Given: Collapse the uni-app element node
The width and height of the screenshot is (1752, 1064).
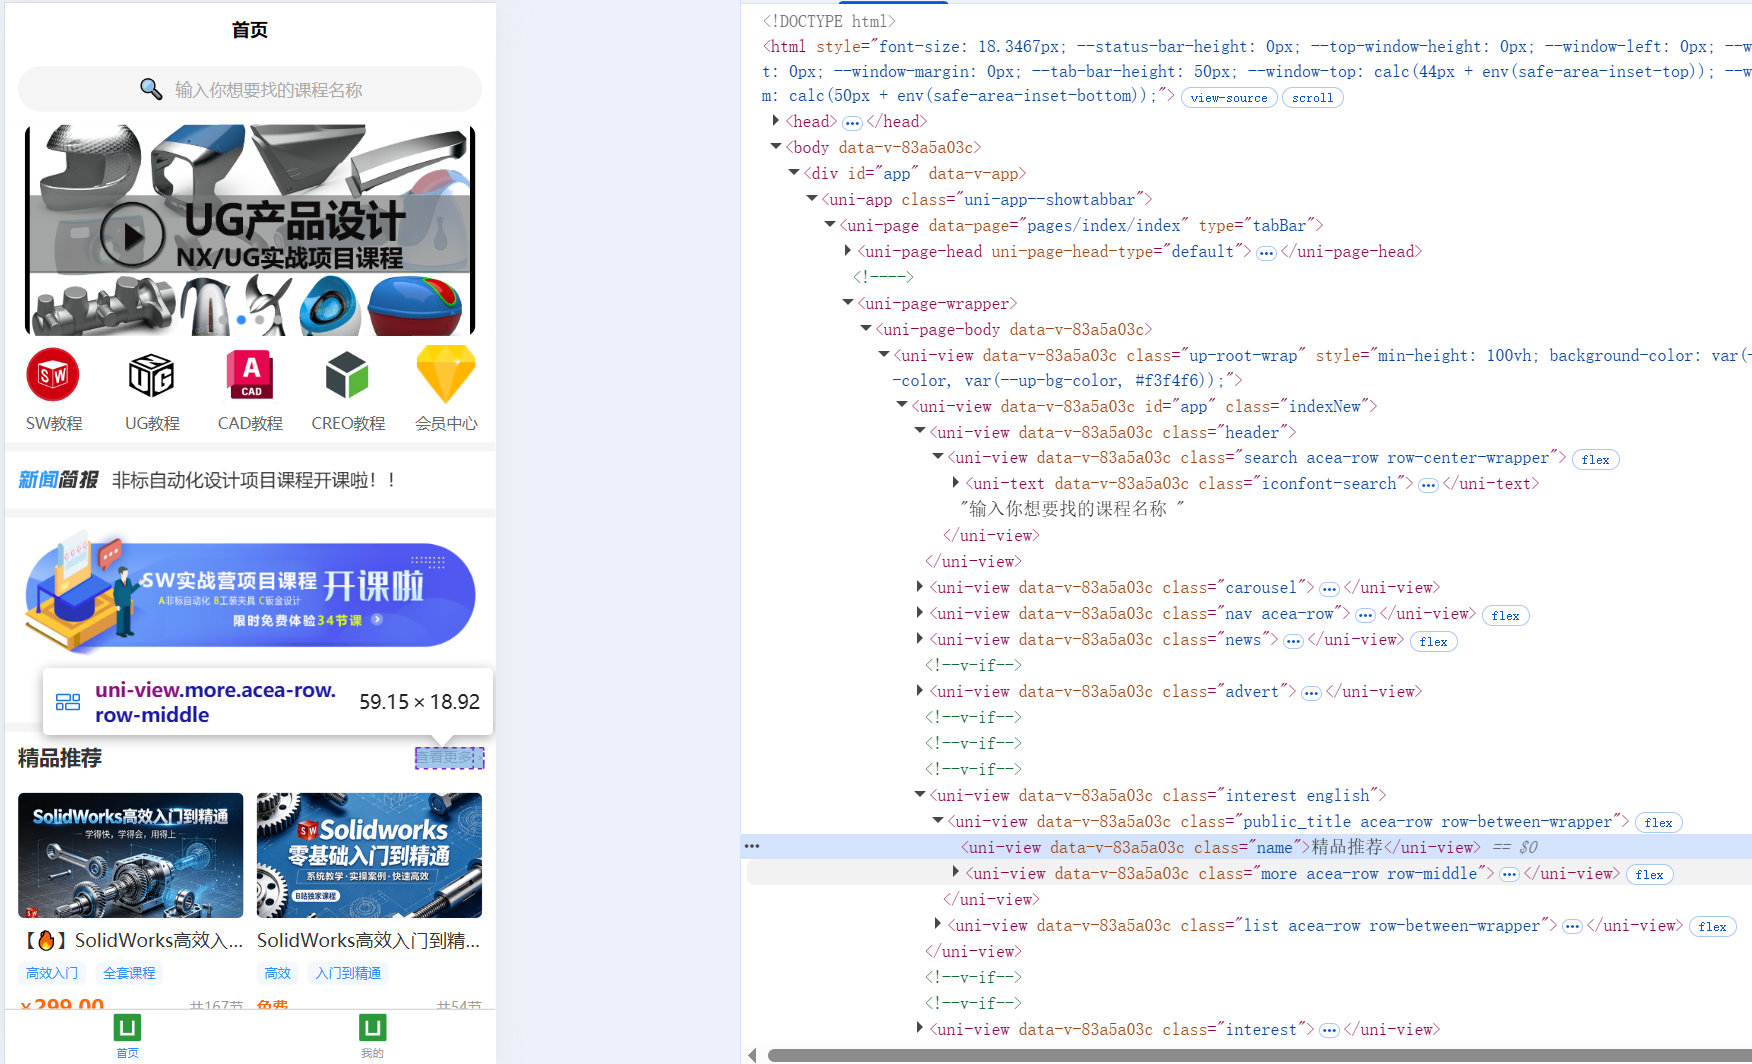Looking at the screenshot, I should click(811, 199).
